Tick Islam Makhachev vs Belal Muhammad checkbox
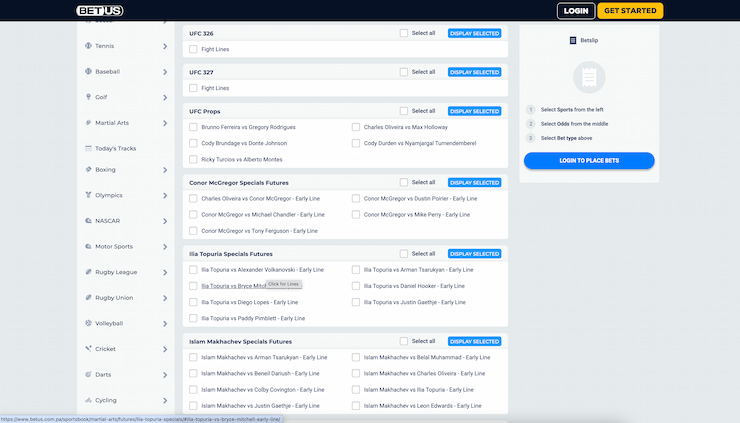The width and height of the screenshot is (740, 423). coord(356,357)
